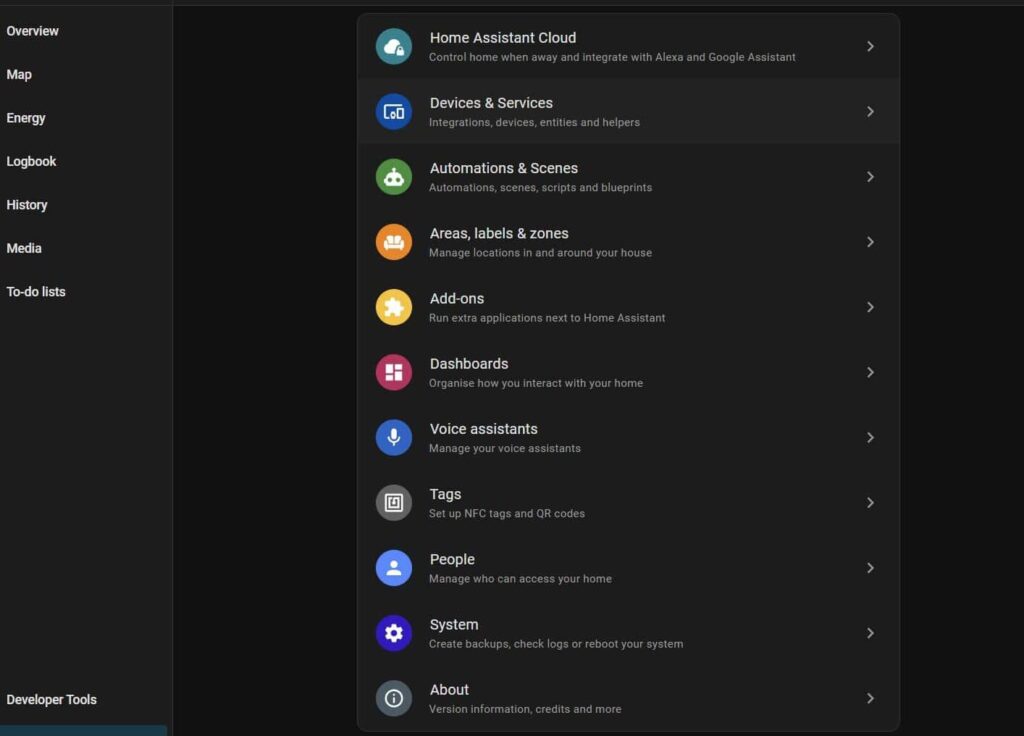
Task: Click the chevron on the About row
Action: click(871, 698)
